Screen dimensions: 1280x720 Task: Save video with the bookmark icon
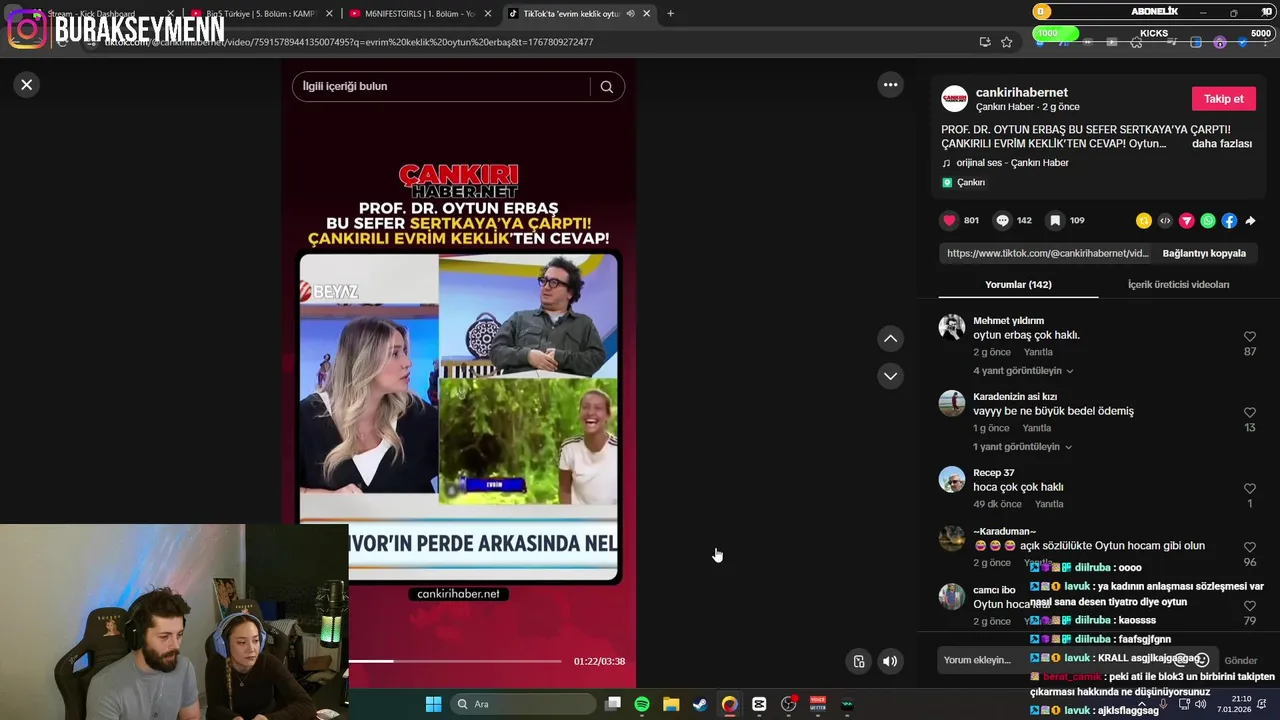tap(1055, 220)
